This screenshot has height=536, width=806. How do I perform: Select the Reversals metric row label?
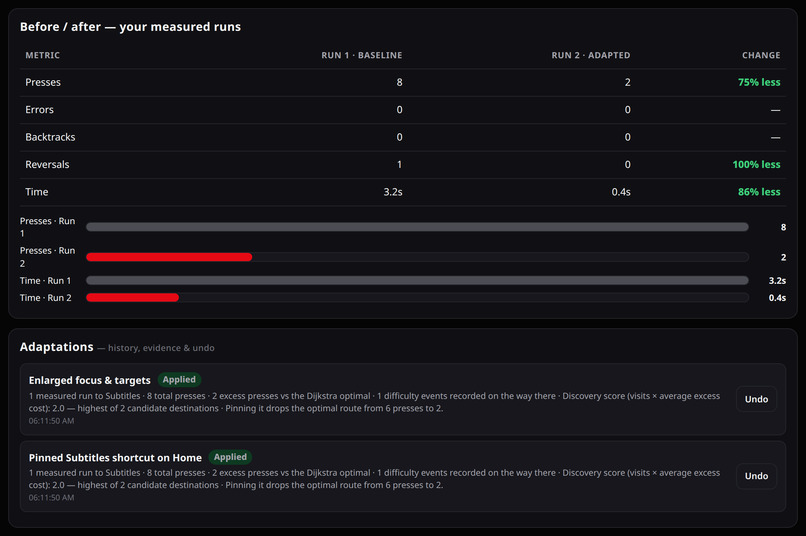pos(47,164)
